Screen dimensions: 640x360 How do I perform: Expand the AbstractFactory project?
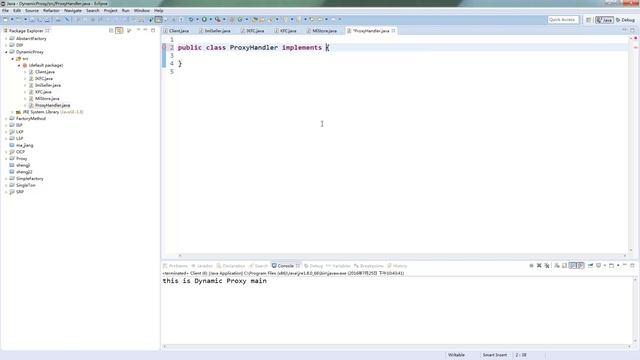(6, 38)
